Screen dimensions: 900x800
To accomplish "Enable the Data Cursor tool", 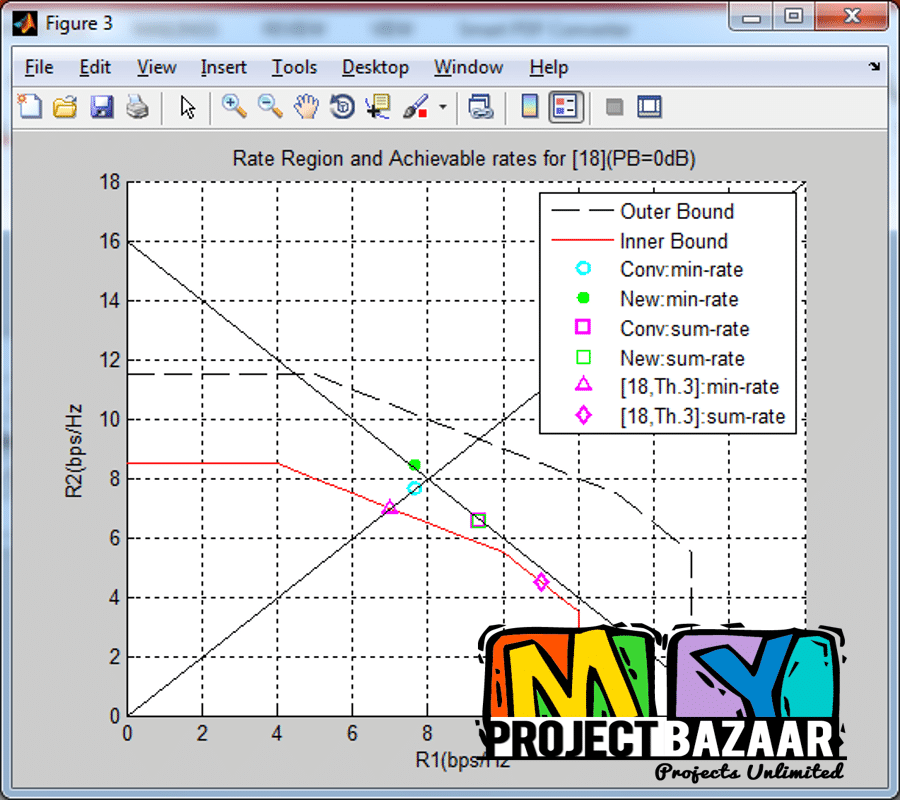I will coord(378,107).
